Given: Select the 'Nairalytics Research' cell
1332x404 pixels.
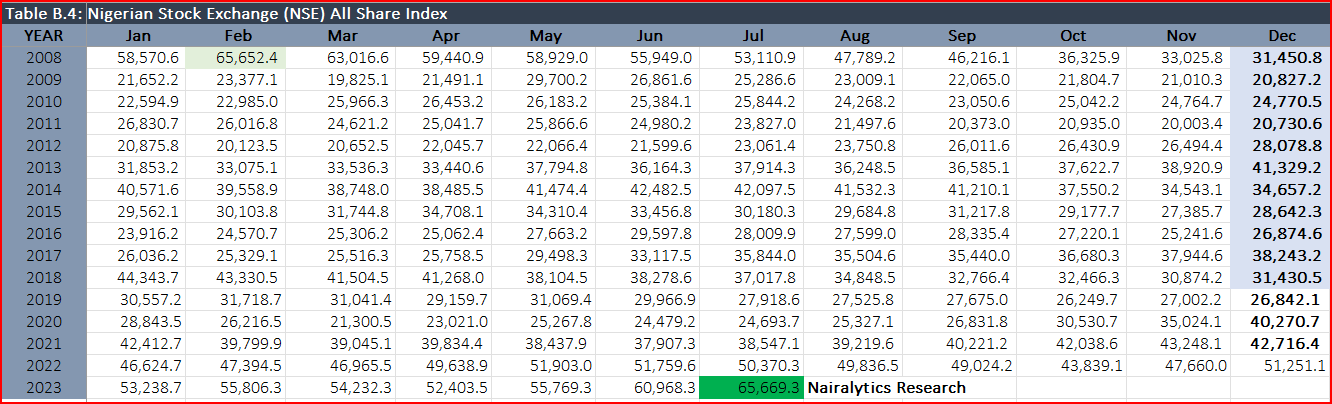Looking at the screenshot, I should click(886, 387).
